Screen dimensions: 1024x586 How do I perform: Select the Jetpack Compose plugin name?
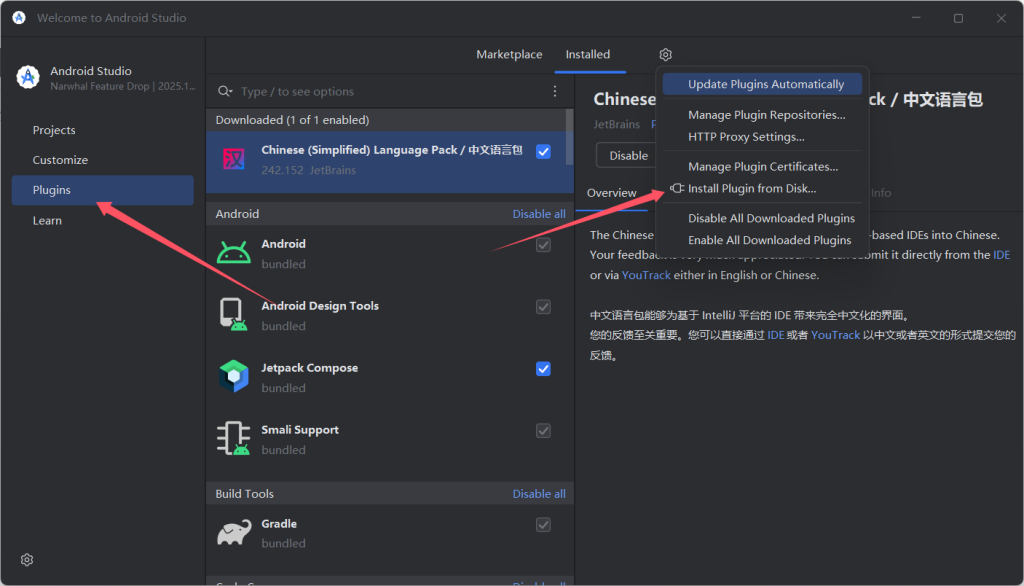[310, 368]
